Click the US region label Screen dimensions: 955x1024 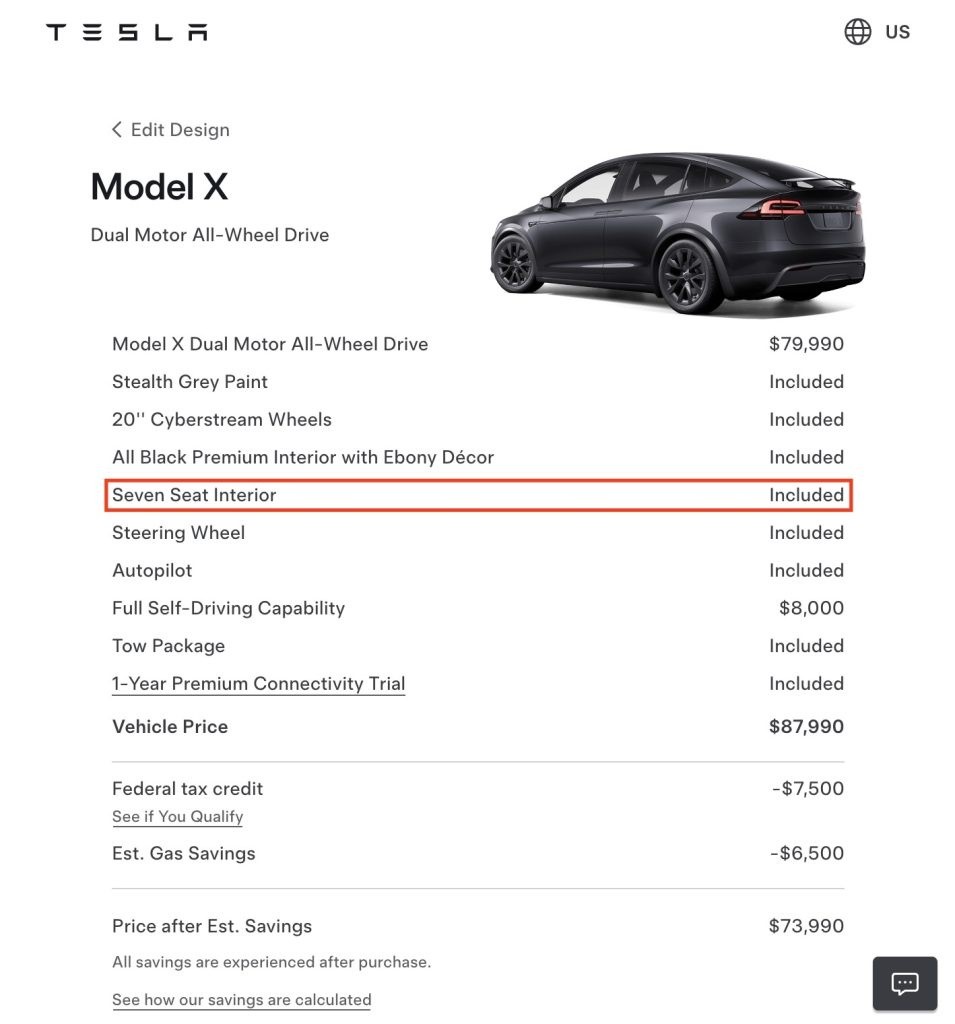coord(897,32)
